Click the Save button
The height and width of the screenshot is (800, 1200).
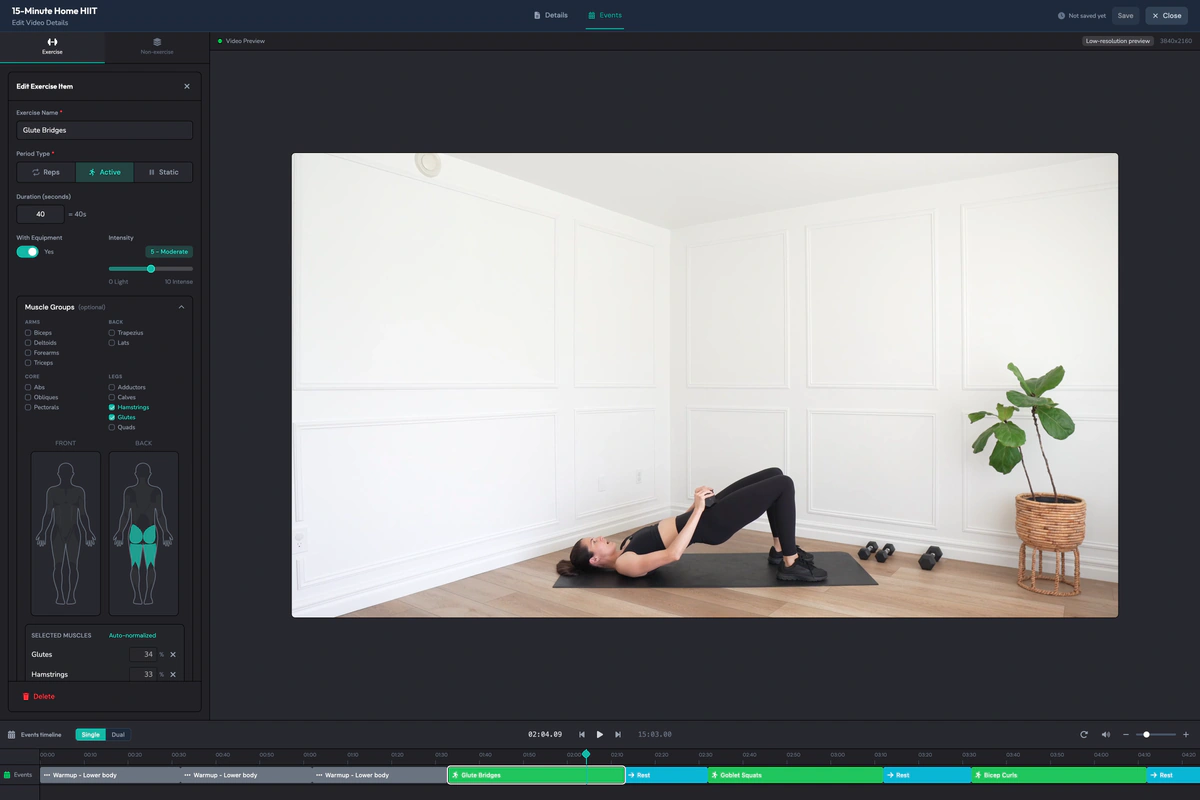pos(1126,16)
